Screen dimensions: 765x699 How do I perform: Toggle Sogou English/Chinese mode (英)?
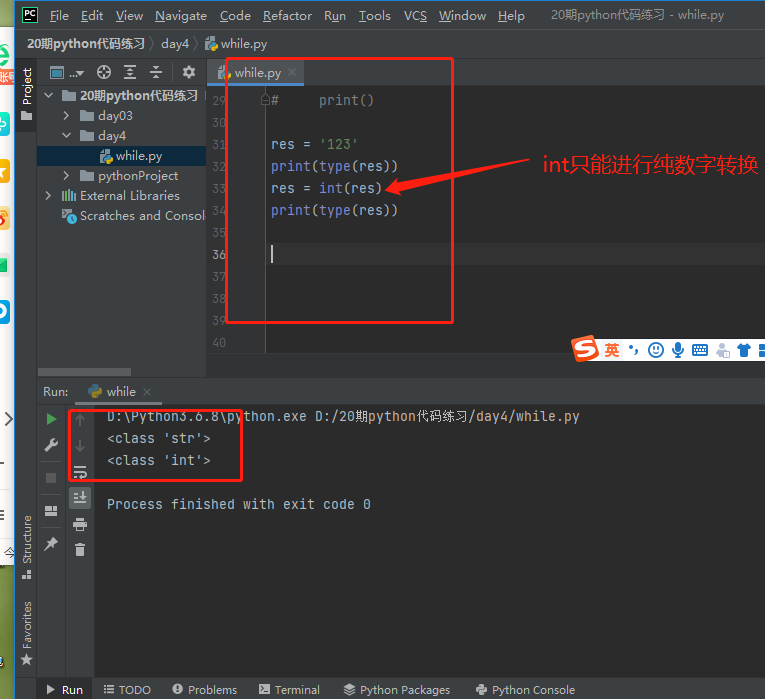(x=612, y=350)
